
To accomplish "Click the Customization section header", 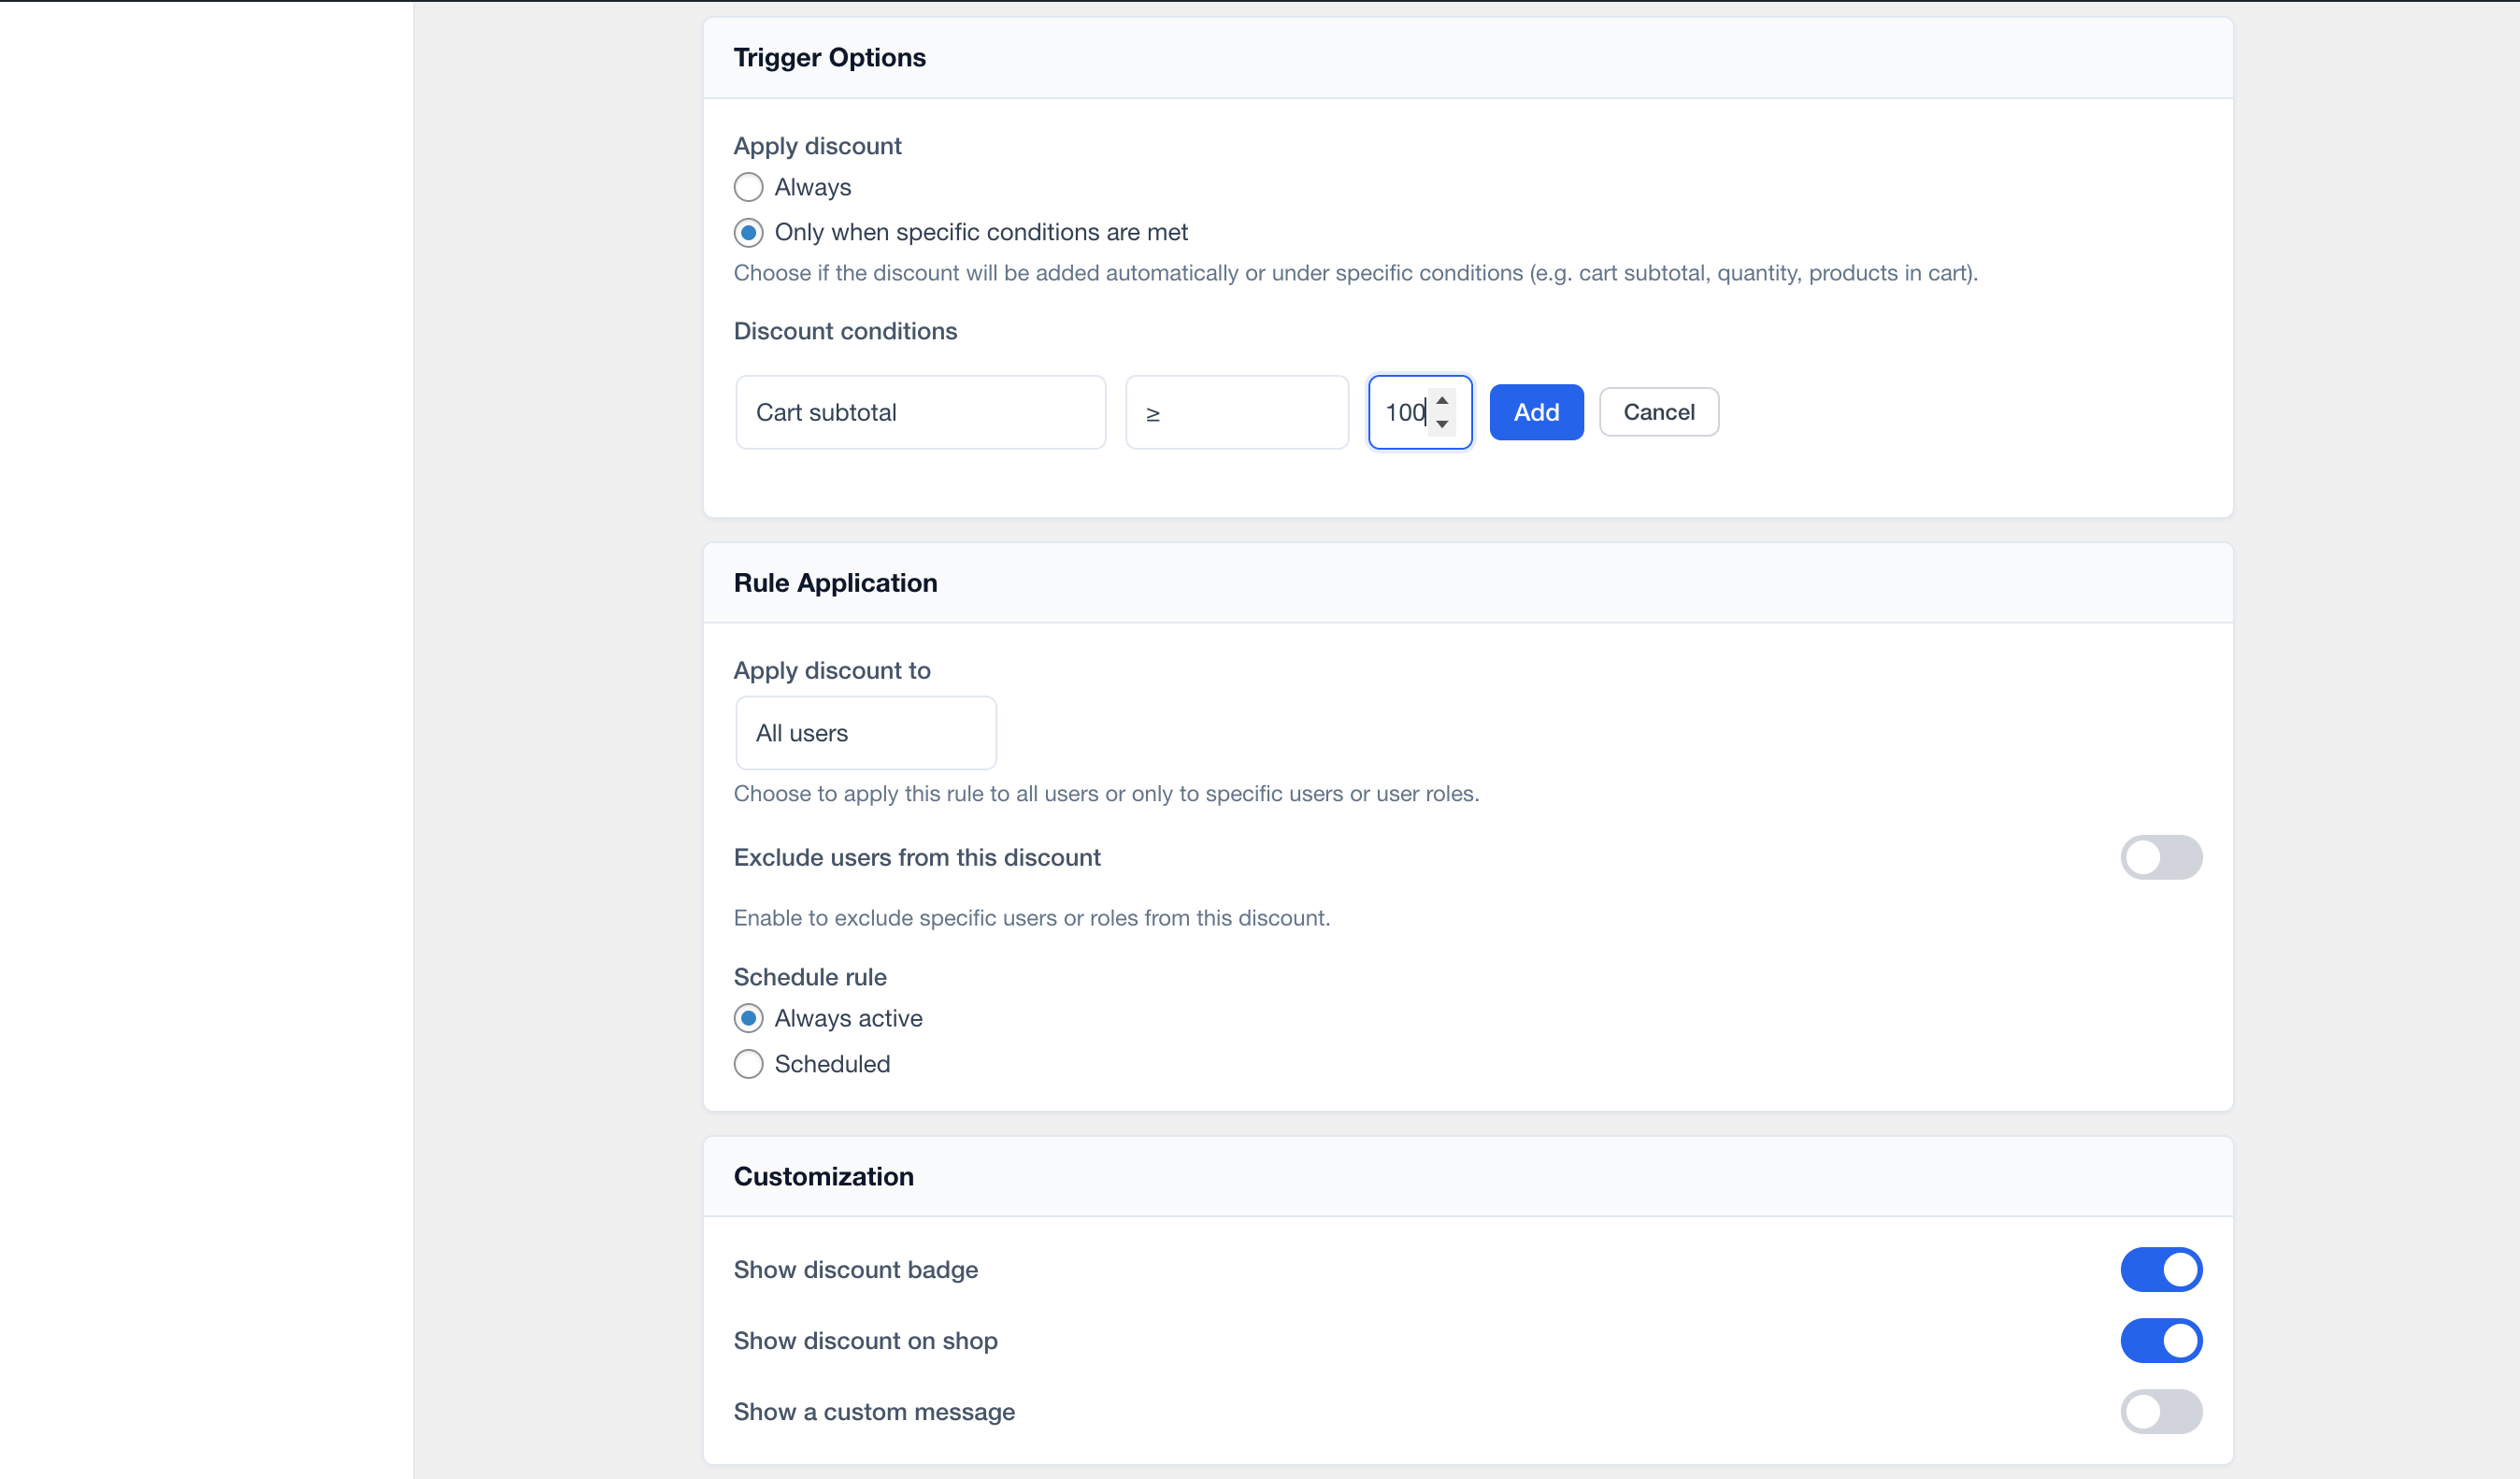I will (823, 1176).
